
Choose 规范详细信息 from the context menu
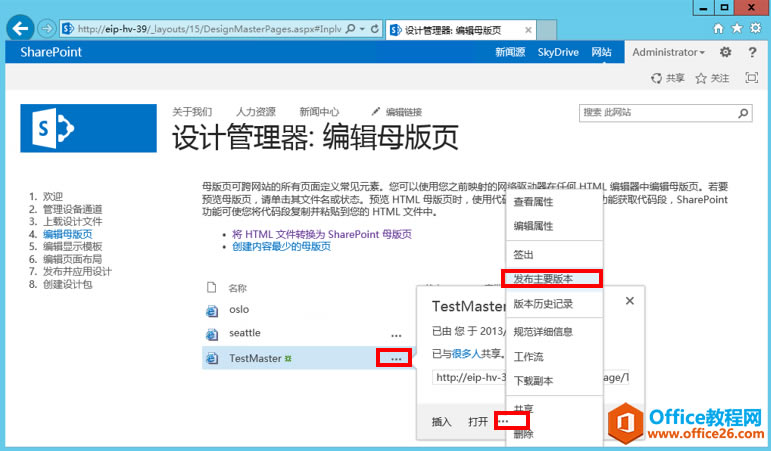click(x=543, y=332)
